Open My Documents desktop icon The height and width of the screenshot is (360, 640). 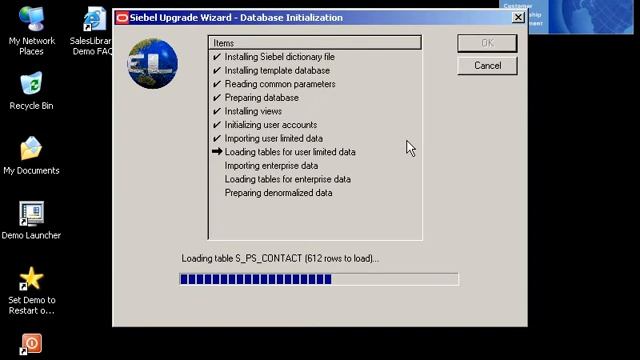point(31,156)
